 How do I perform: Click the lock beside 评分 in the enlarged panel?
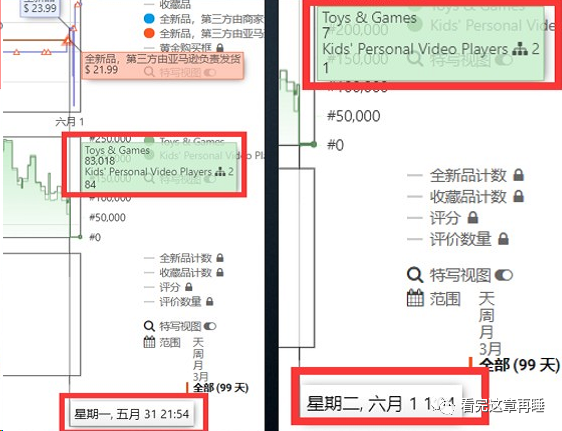(473, 217)
